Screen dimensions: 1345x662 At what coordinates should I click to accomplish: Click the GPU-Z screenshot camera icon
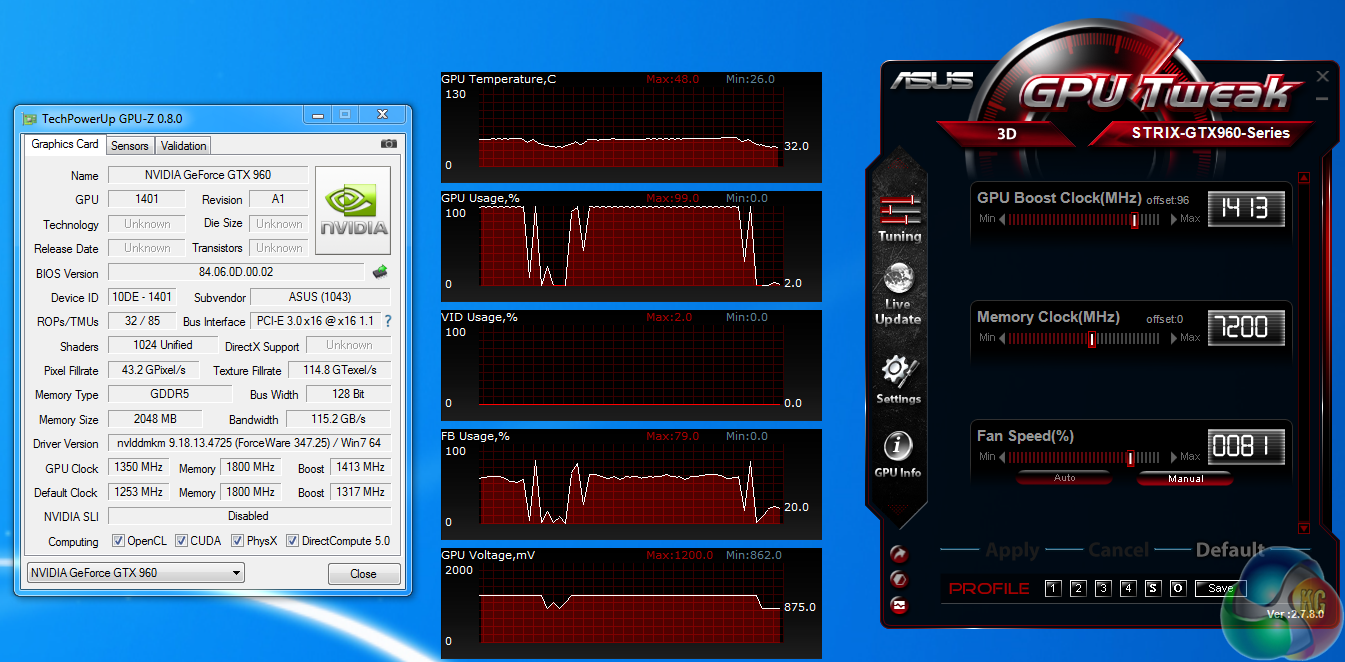click(x=389, y=144)
